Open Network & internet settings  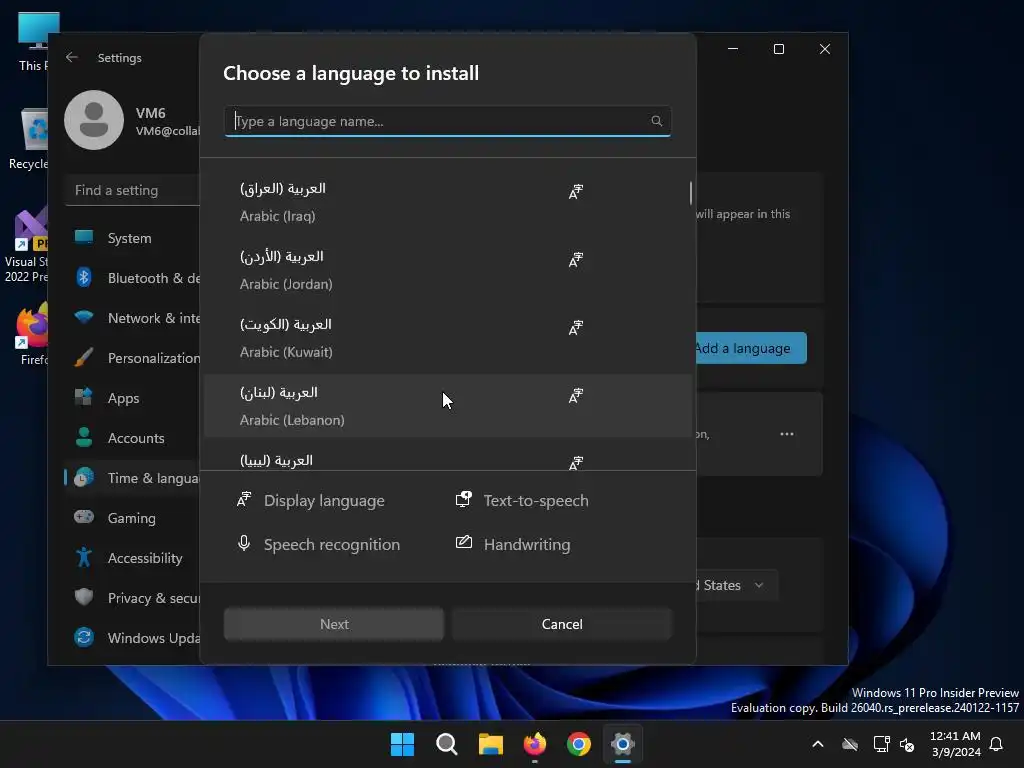132,317
